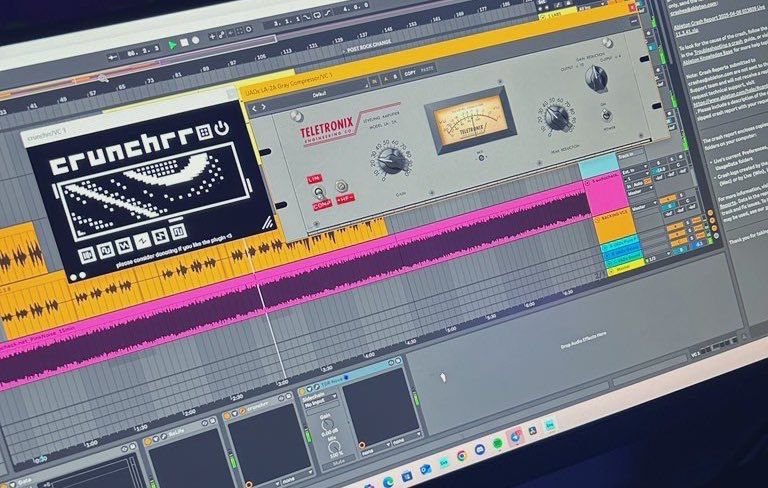Open Outlook from the taskbar

click(x=426, y=469)
